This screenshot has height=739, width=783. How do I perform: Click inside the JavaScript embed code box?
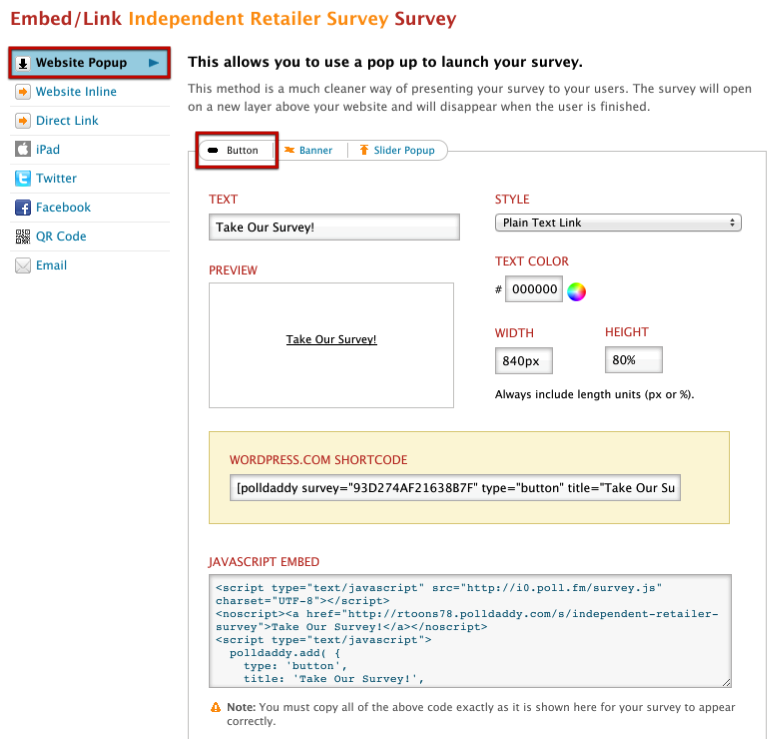[470, 630]
